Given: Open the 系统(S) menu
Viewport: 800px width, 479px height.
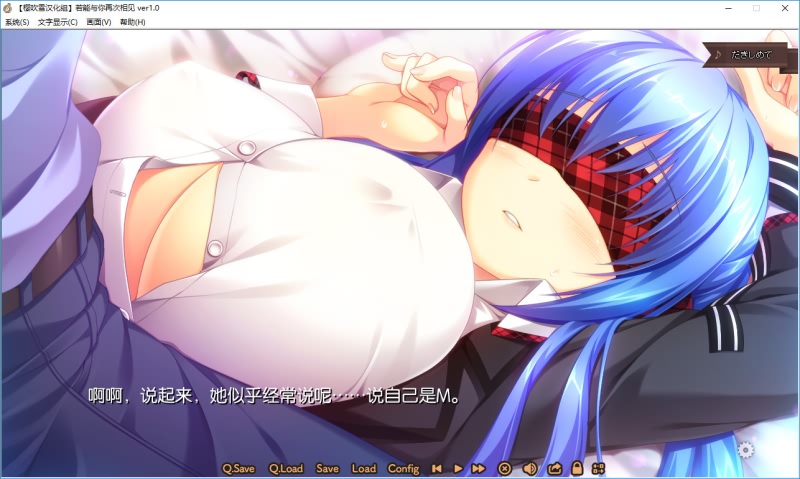Looking at the screenshot, I should pos(17,22).
